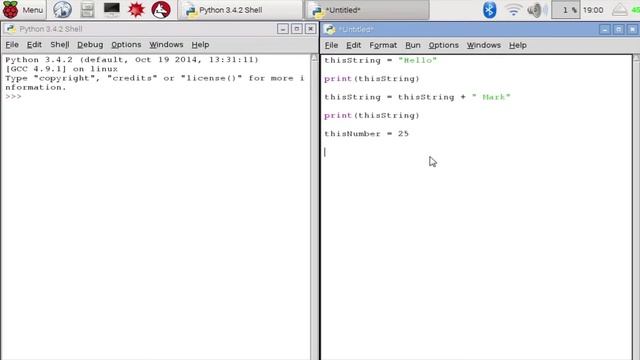Viewport: 640px width, 360px height.
Task: Click the [GCC 4.9.1] on linux line
Action: tap(62, 69)
